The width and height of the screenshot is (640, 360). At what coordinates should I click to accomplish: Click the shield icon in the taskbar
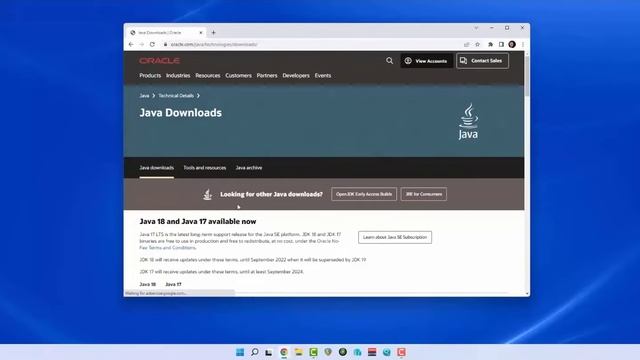pyautogui.click(x=328, y=352)
